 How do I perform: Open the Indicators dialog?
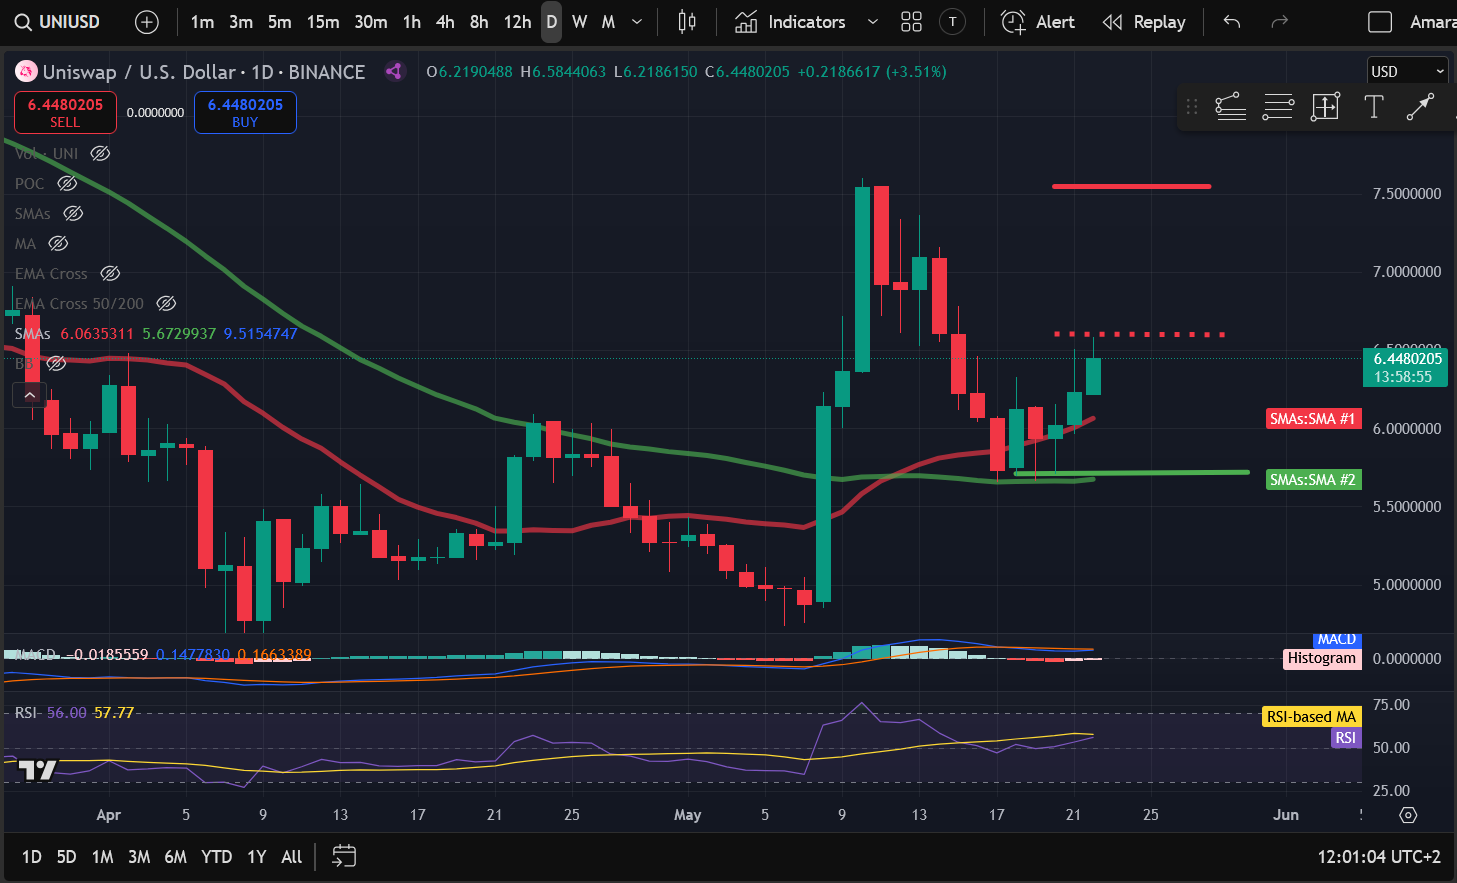coord(790,22)
